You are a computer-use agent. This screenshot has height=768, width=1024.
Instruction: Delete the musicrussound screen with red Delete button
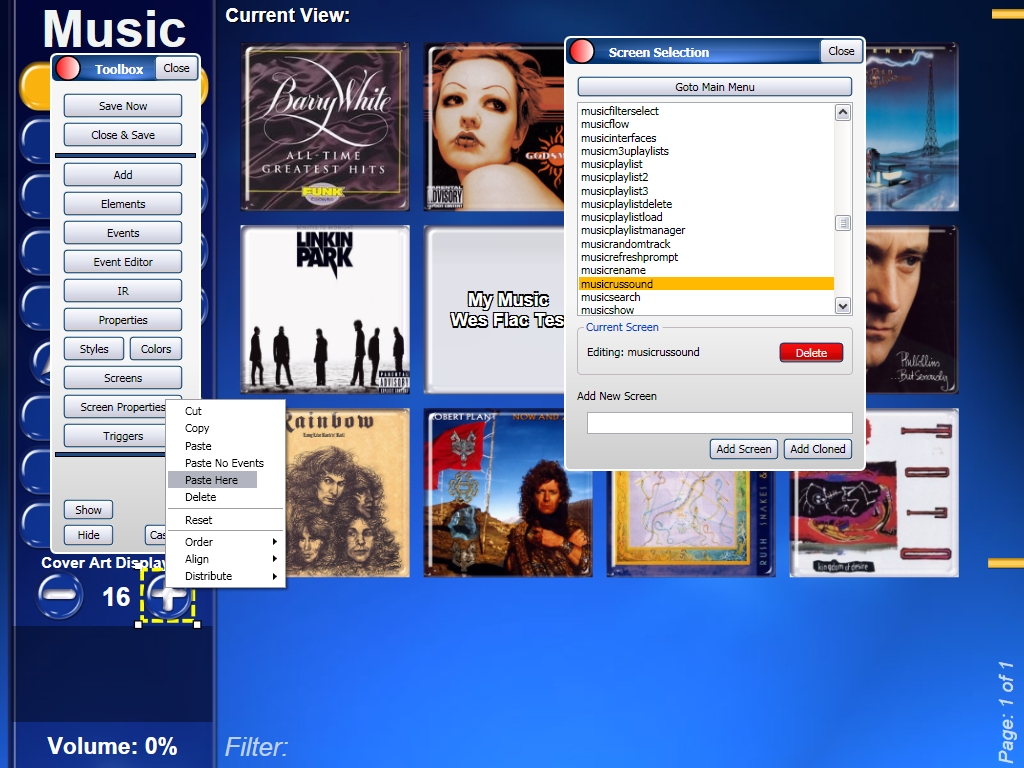pyautogui.click(x=811, y=353)
